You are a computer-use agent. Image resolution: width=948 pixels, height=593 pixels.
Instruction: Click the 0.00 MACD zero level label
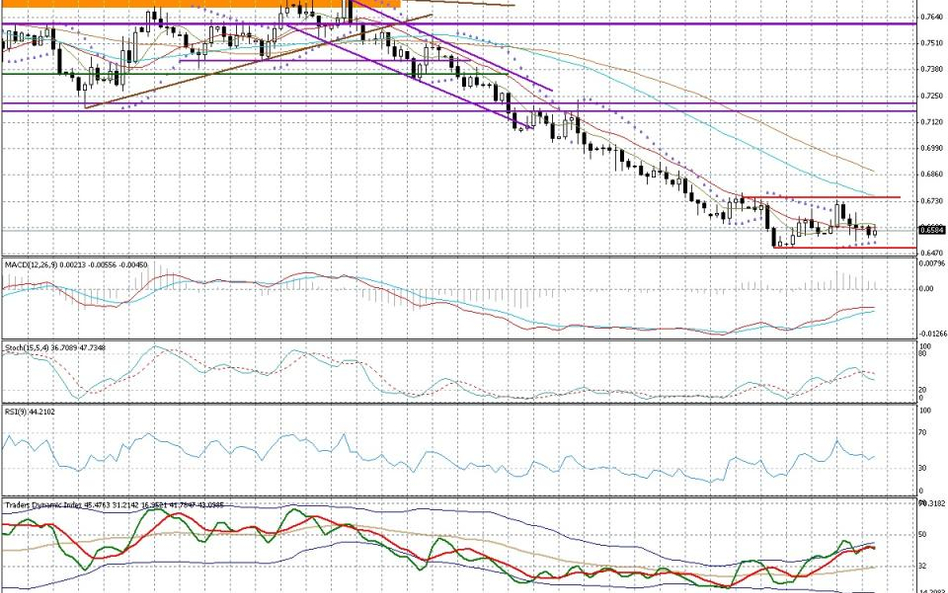(926, 289)
